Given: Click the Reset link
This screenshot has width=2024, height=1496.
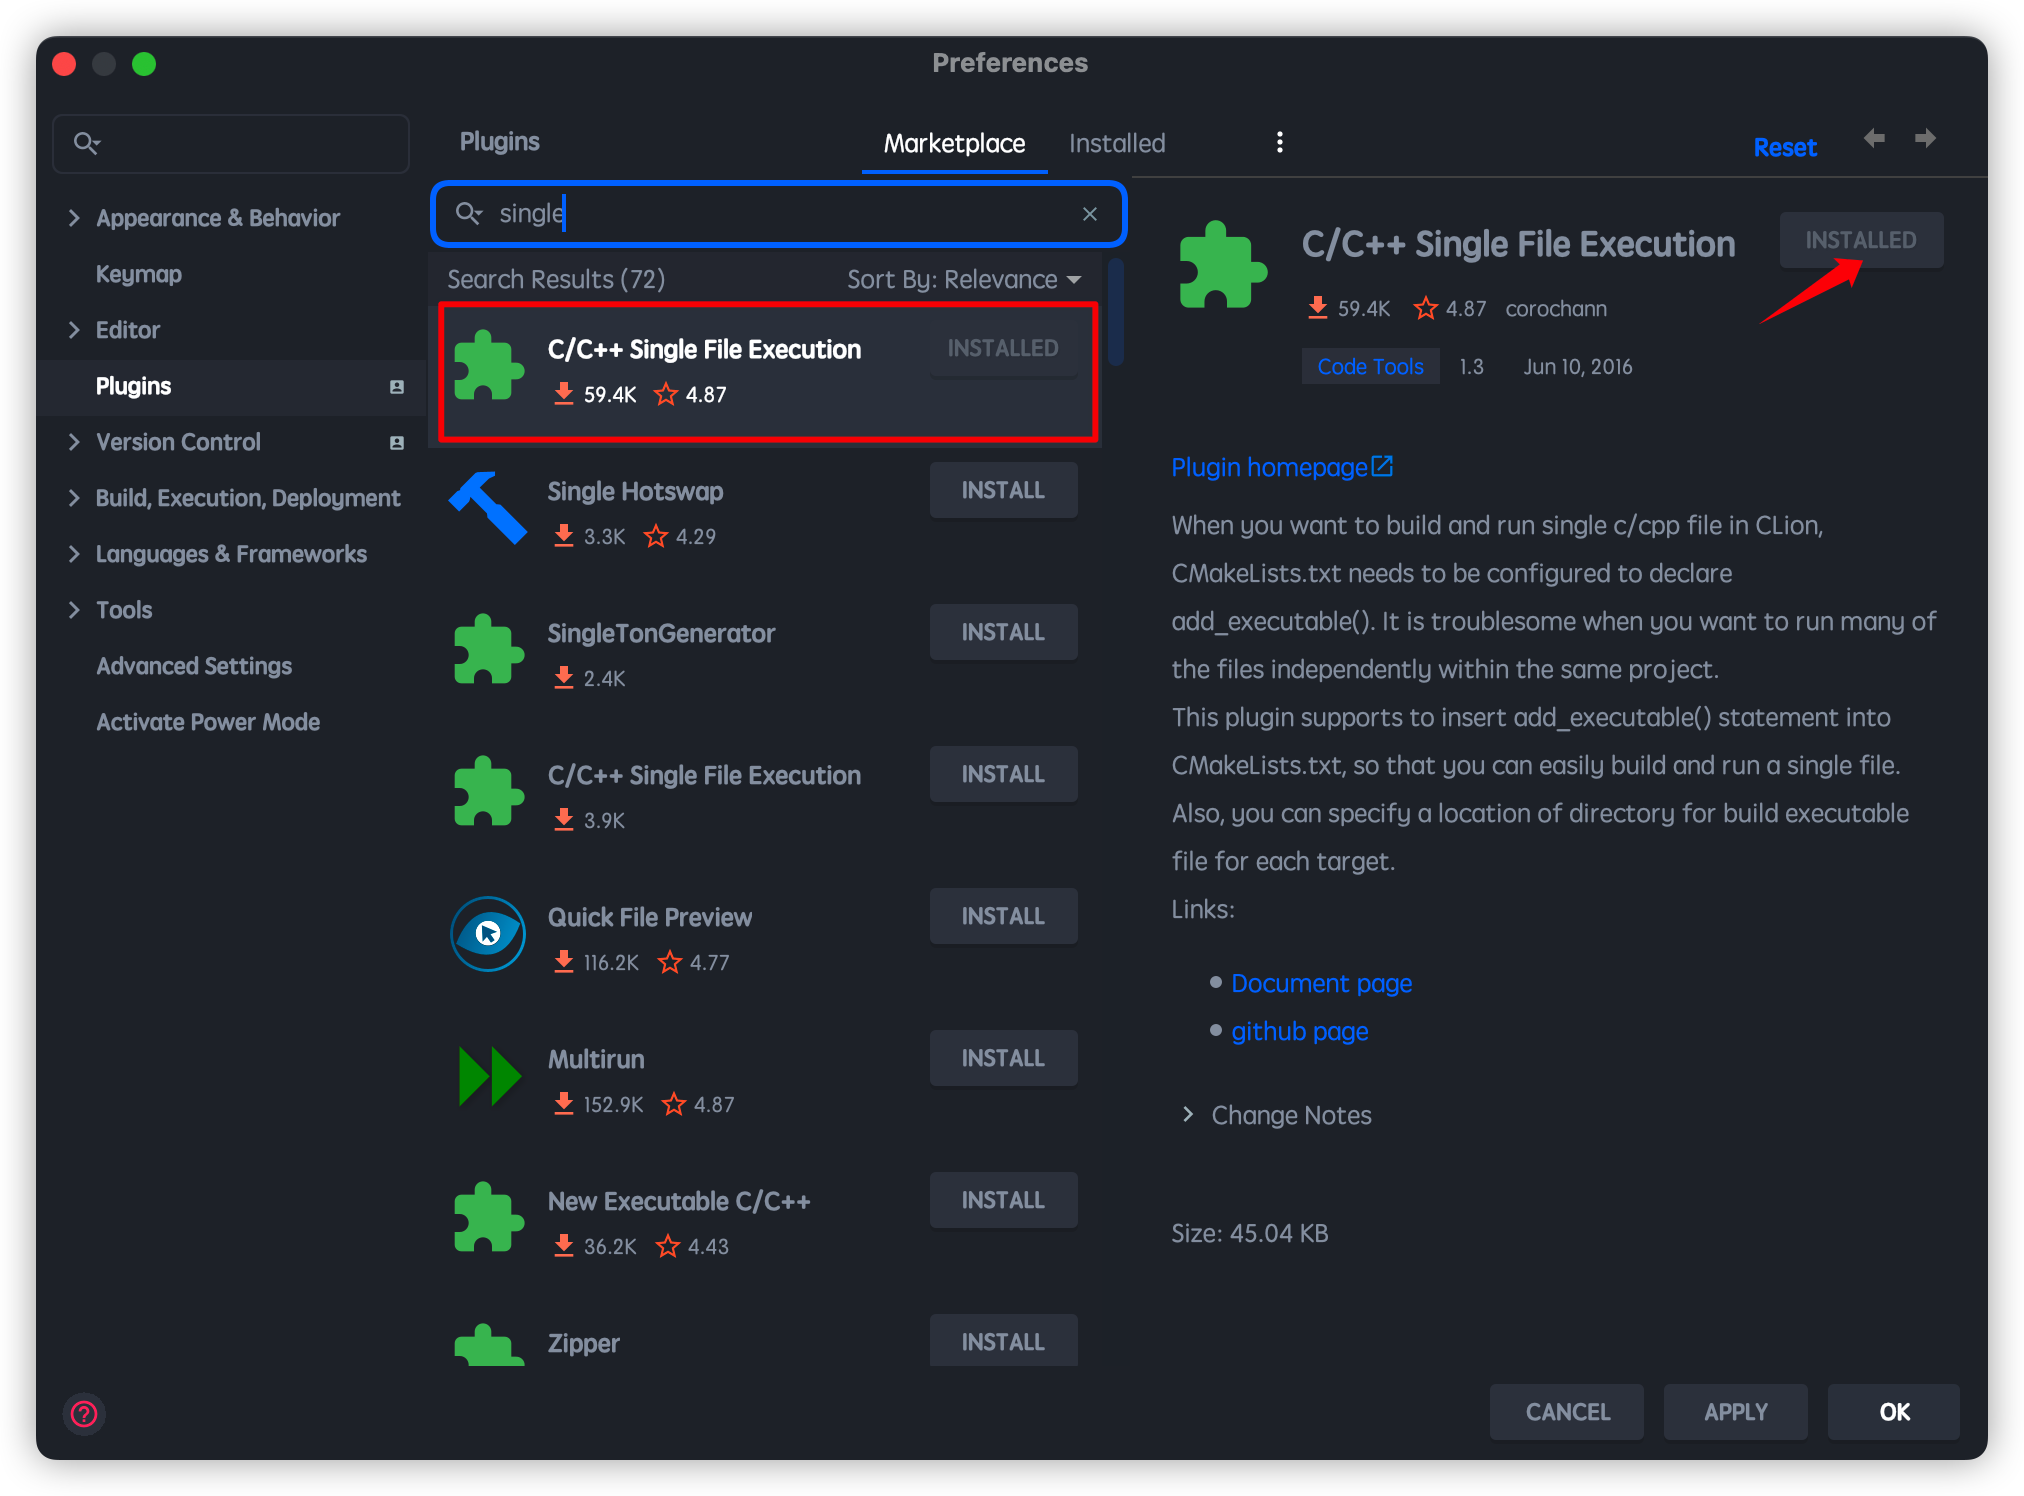Looking at the screenshot, I should 1785,147.
